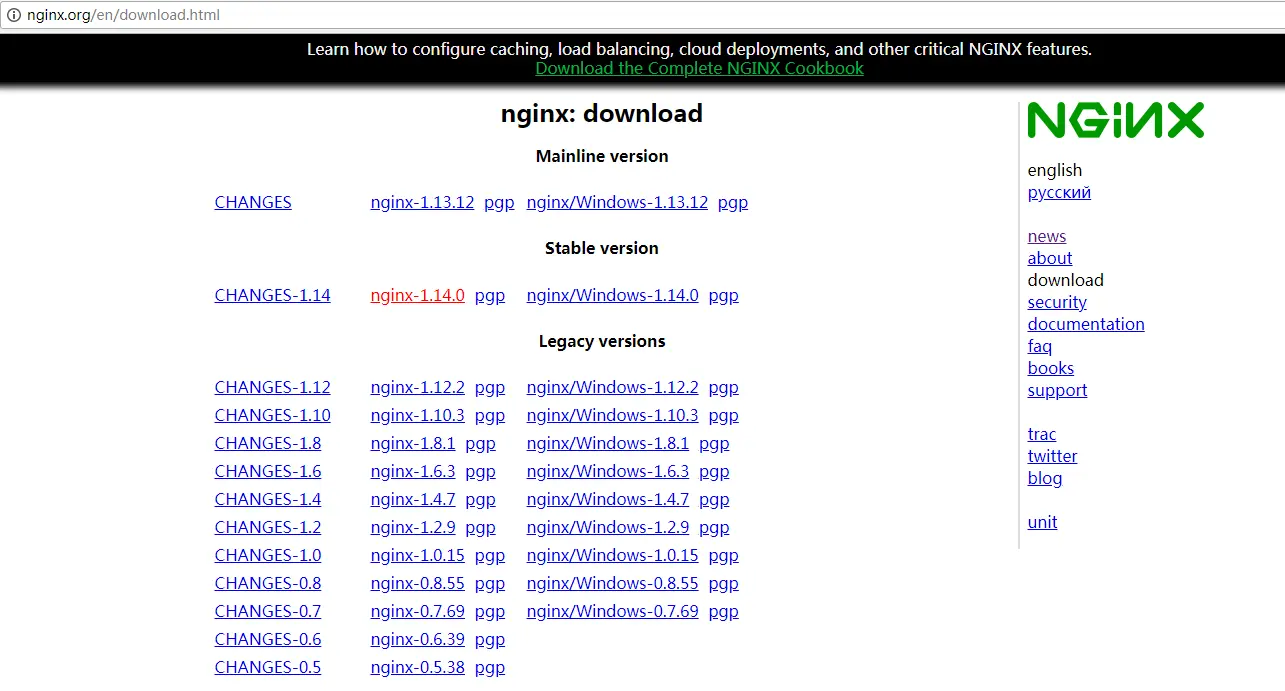
Task: Click the Mainline version heading
Action: click(x=602, y=156)
